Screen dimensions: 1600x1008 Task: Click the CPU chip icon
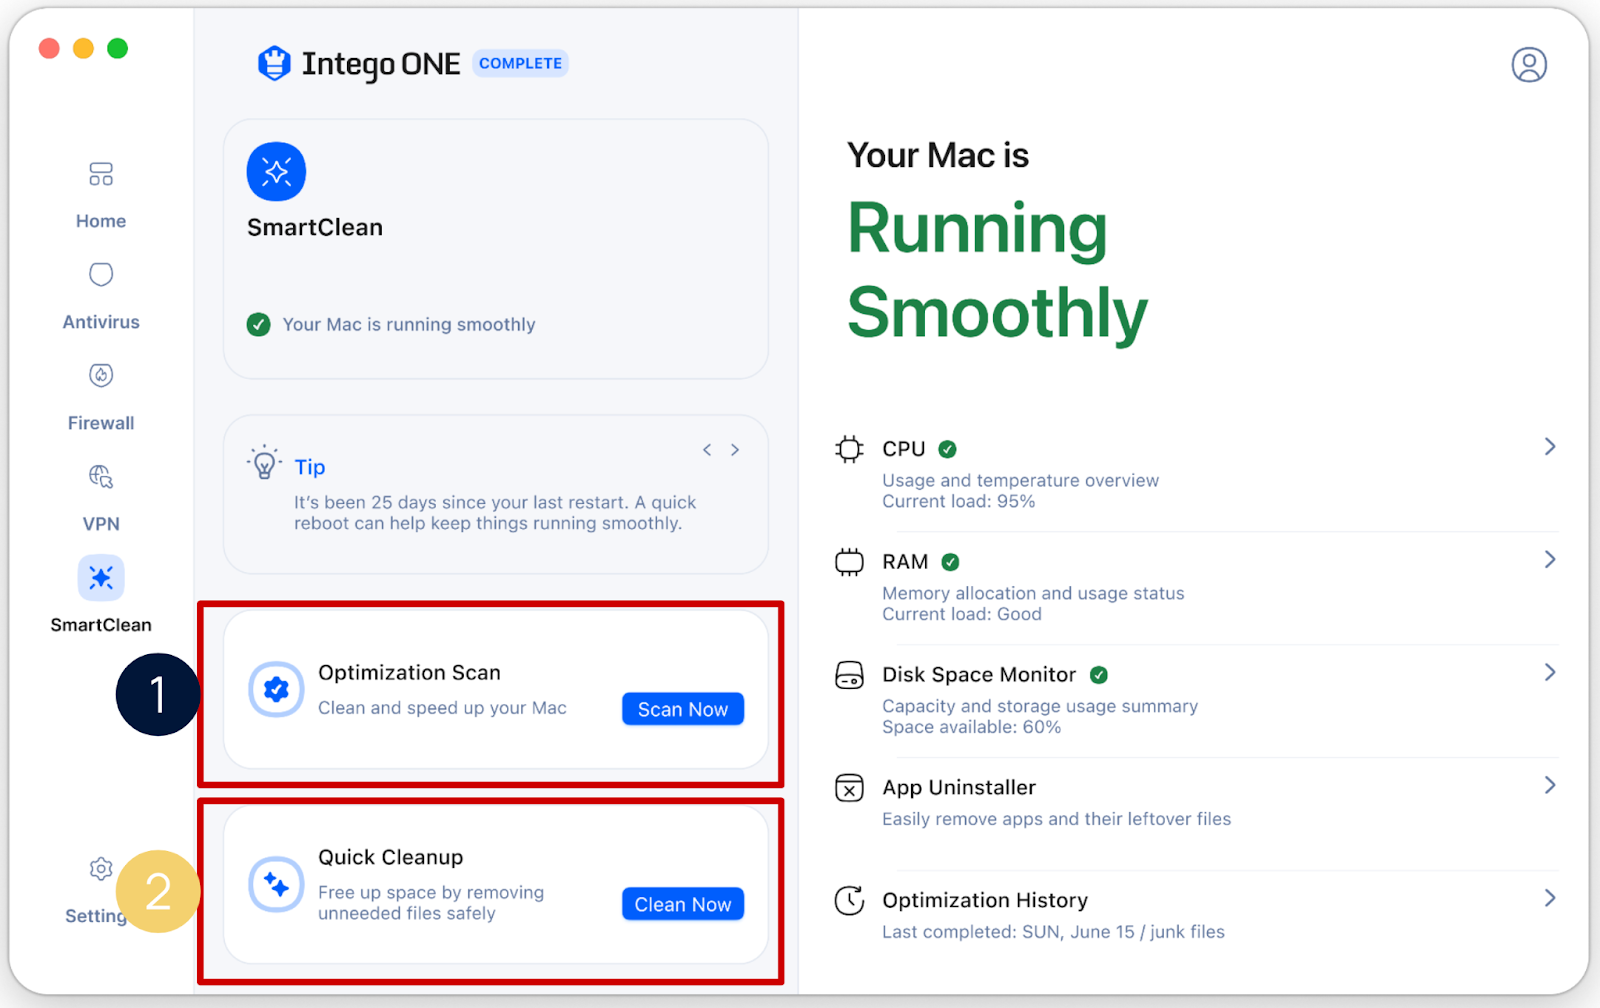coord(849,449)
